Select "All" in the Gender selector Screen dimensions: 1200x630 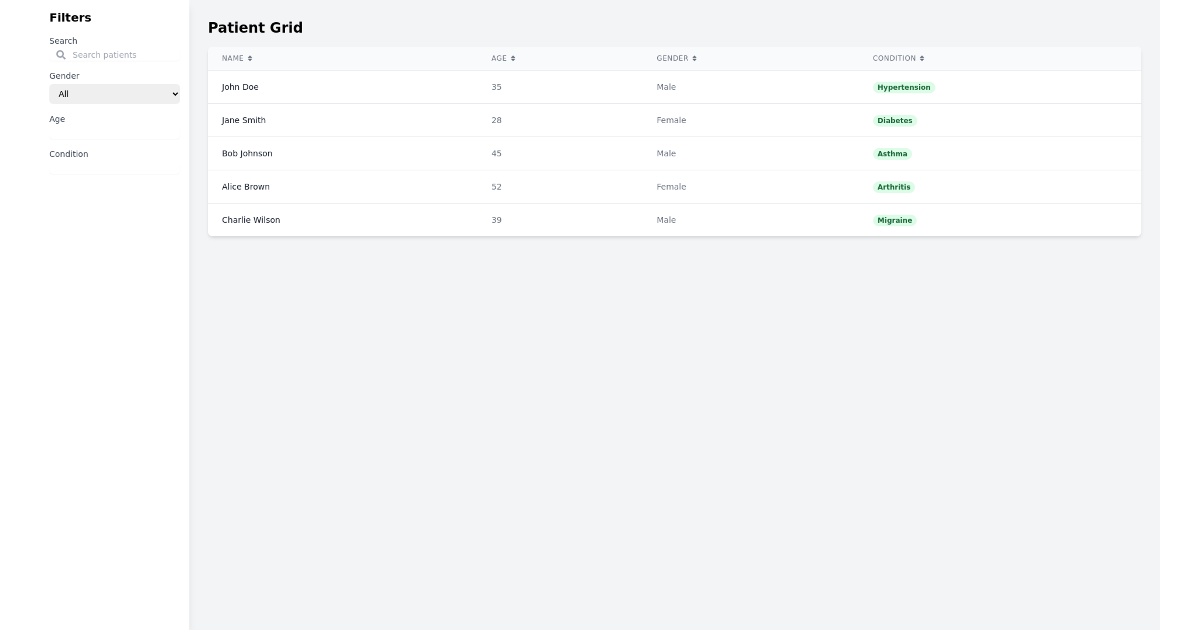pos(113,93)
